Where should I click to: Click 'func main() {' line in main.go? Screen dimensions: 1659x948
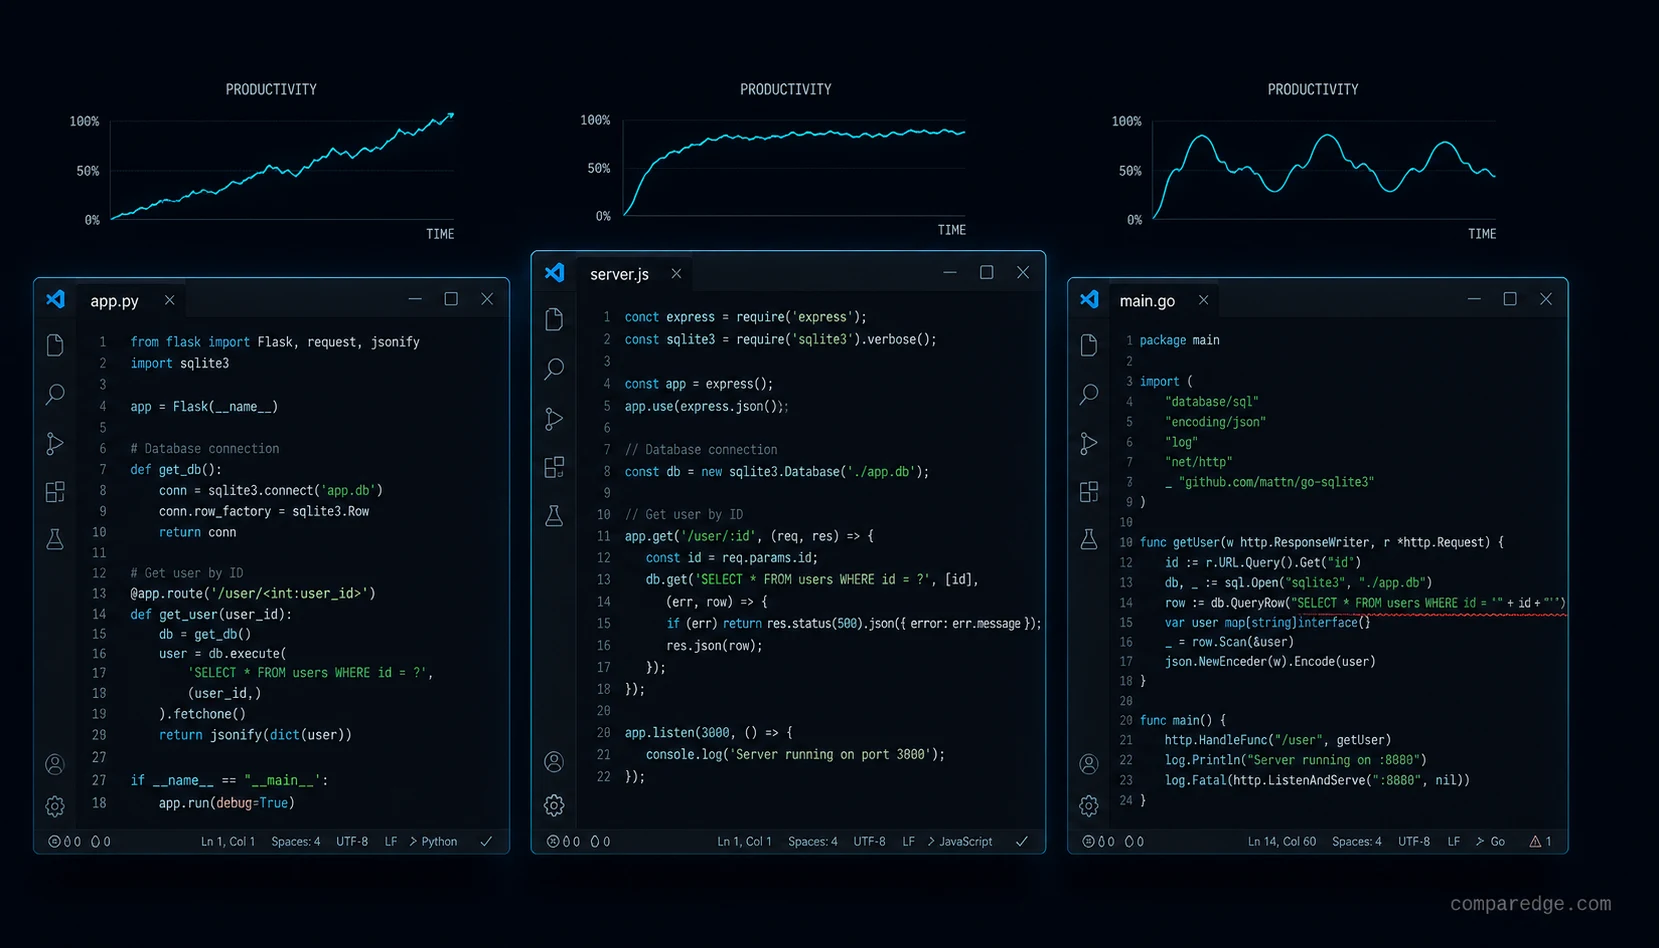point(1182,720)
